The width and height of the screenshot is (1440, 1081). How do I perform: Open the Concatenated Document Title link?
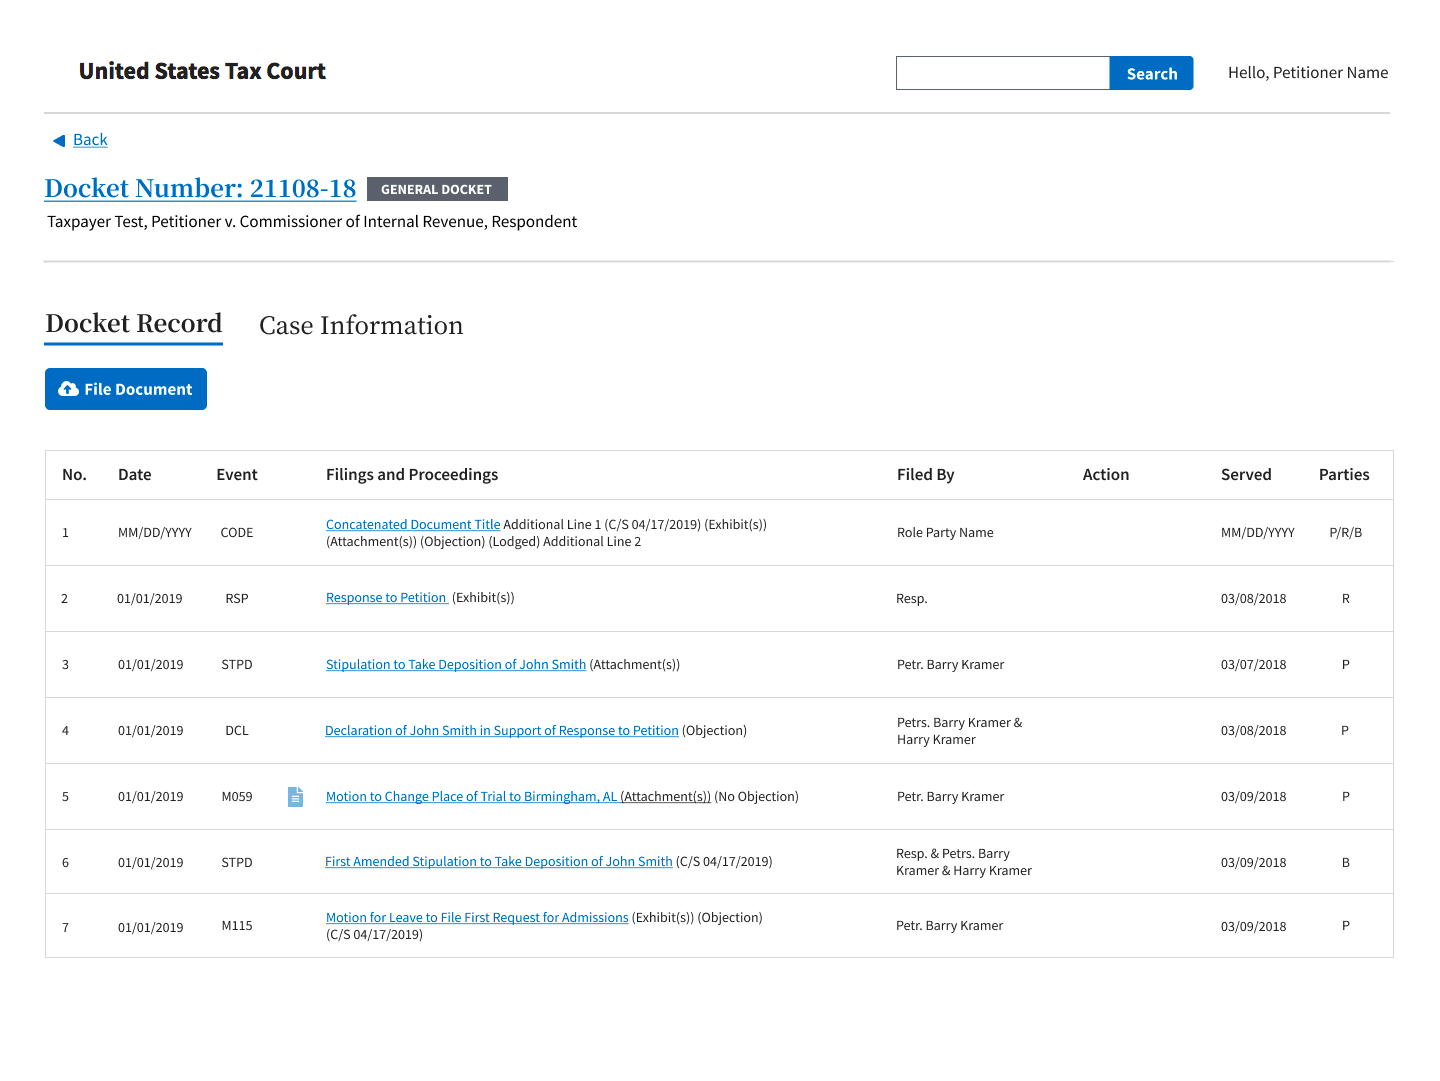pyautogui.click(x=413, y=525)
